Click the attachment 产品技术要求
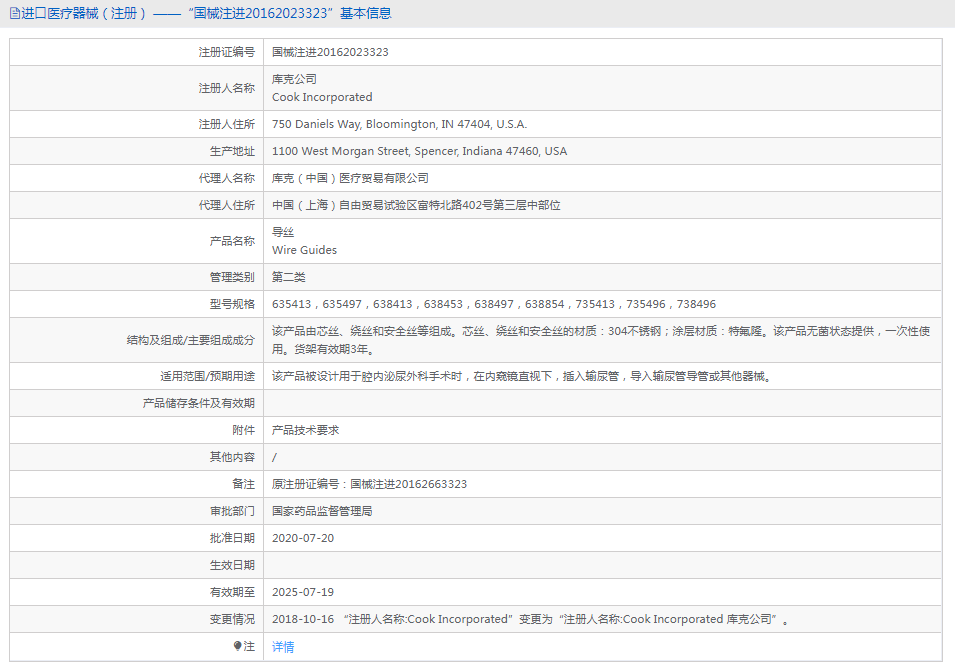Screen dimensions: 955x670 [305, 430]
